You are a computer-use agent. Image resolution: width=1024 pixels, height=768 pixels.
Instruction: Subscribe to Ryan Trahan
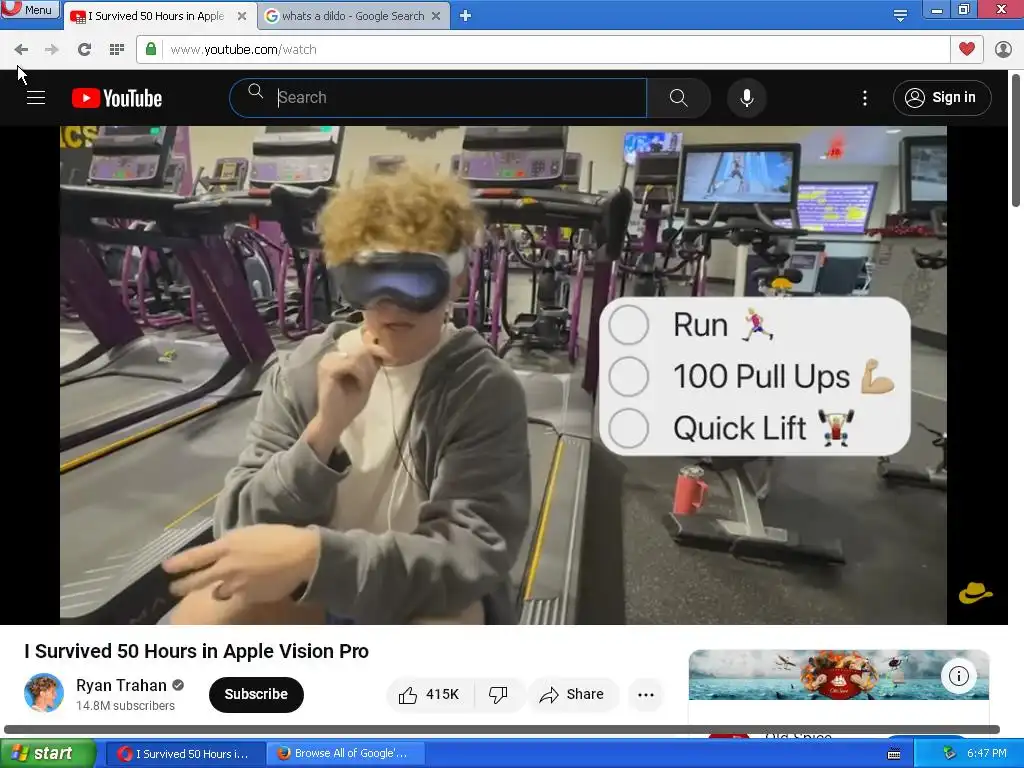(x=256, y=694)
